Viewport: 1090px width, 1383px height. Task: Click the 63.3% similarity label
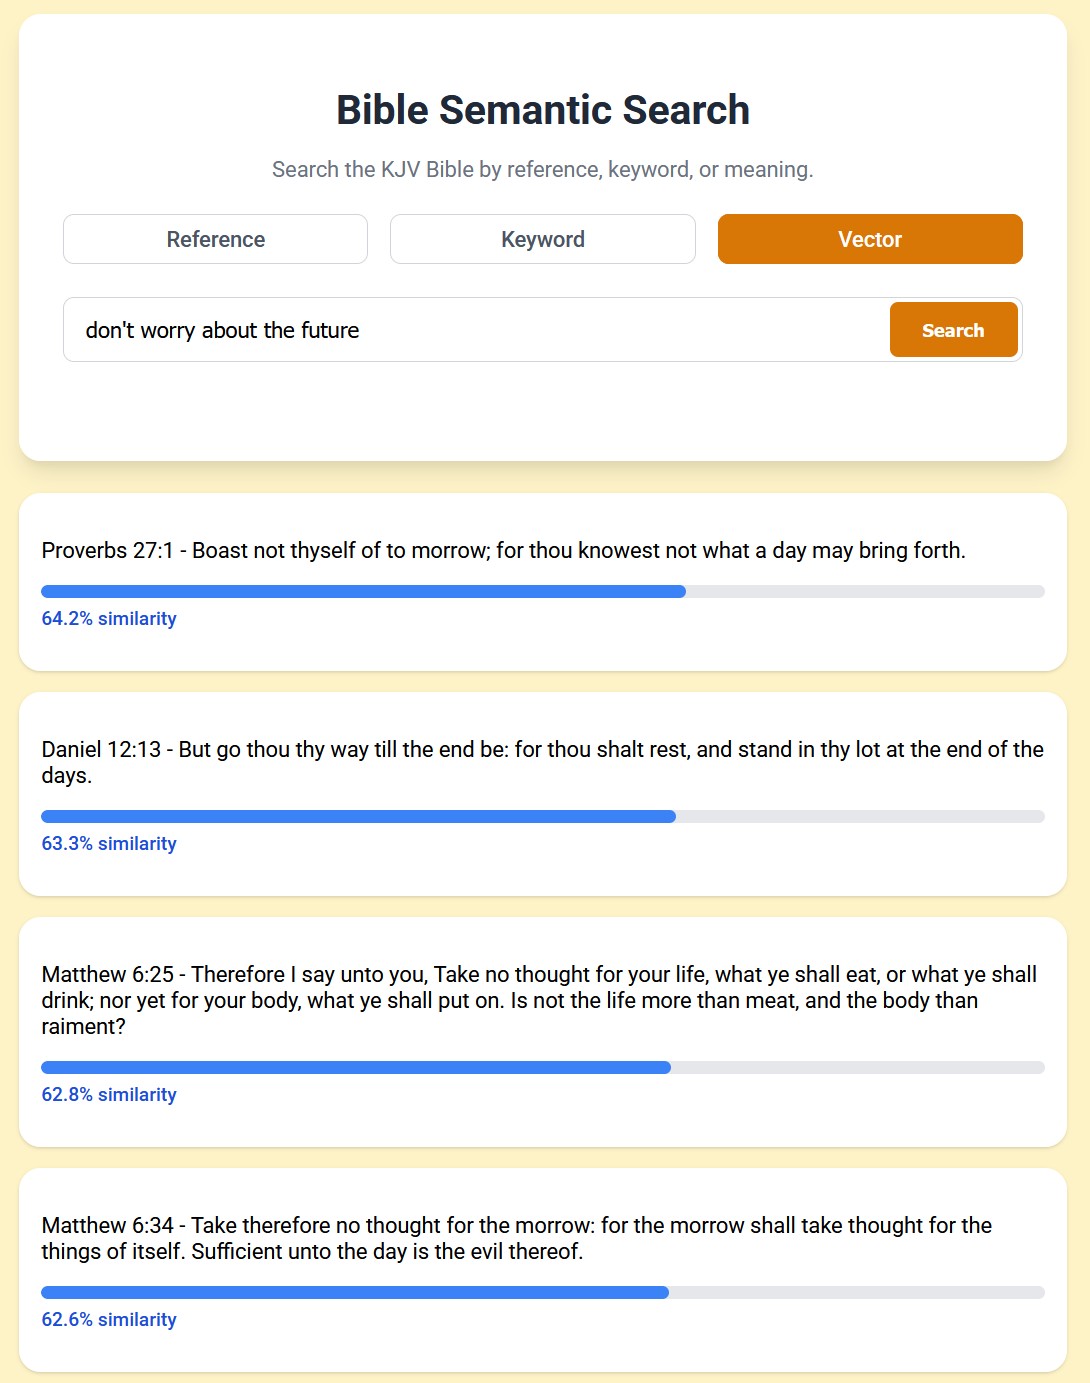[109, 844]
